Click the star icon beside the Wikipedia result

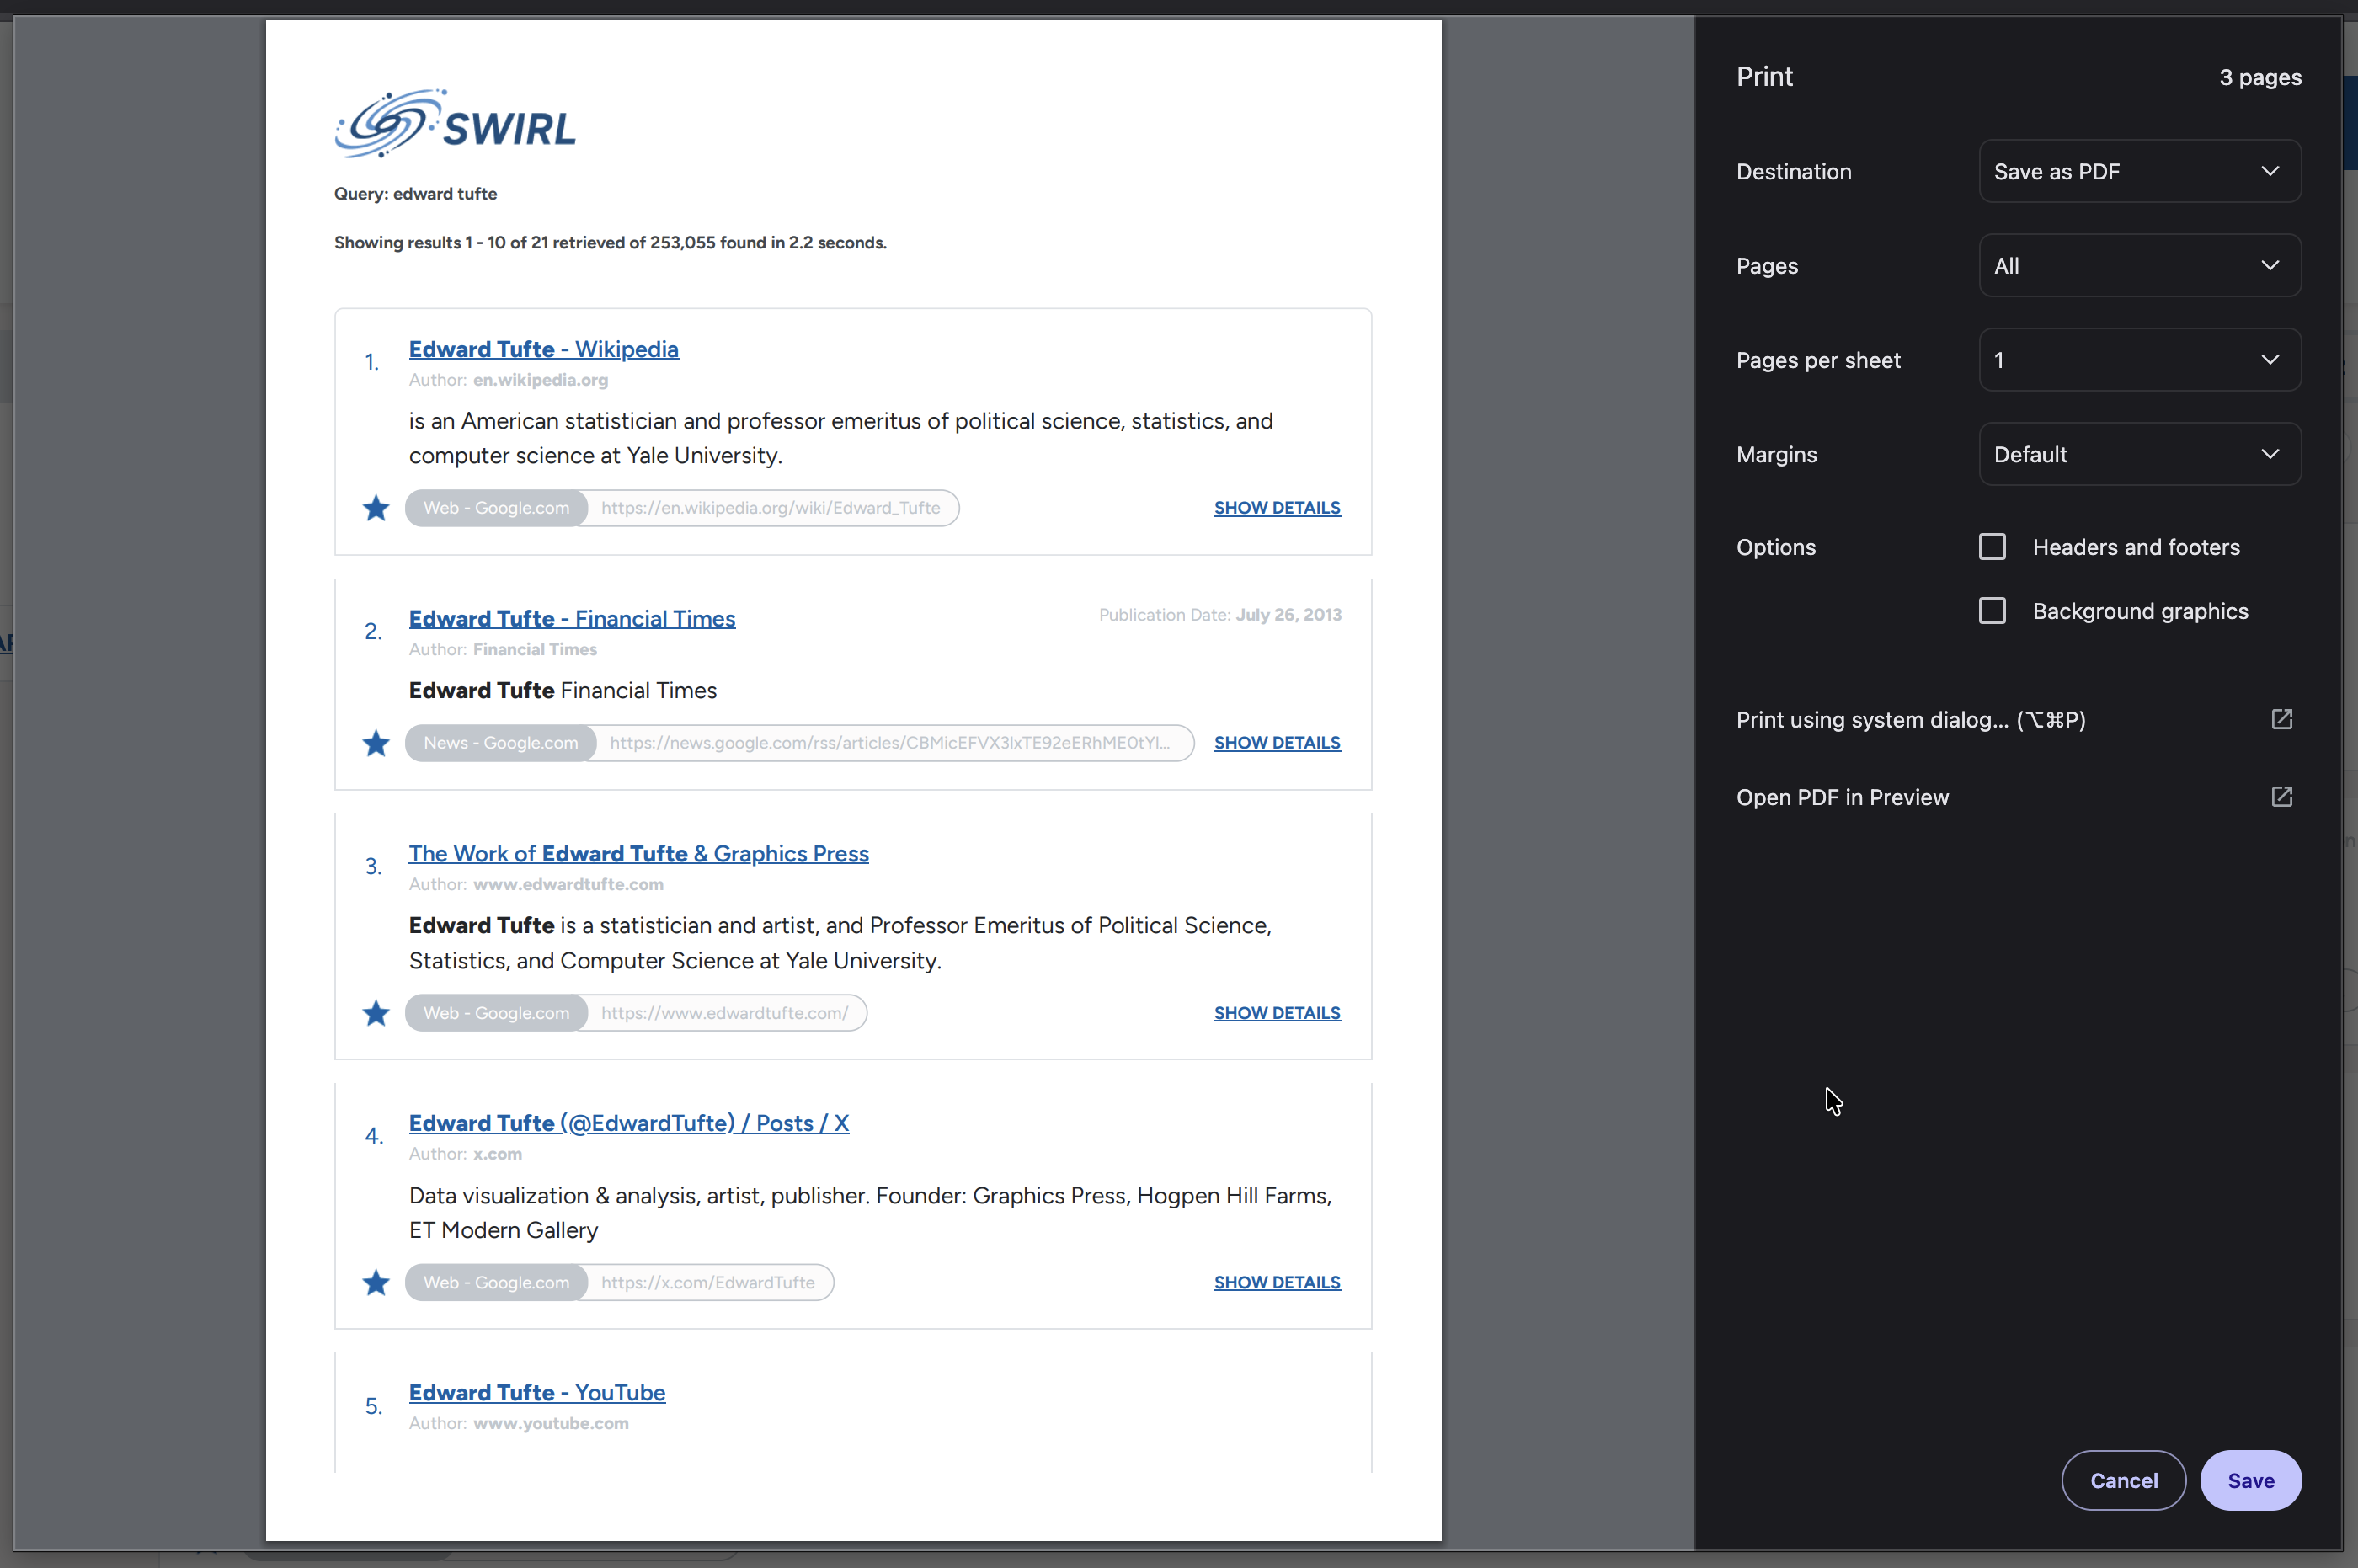pyautogui.click(x=375, y=508)
